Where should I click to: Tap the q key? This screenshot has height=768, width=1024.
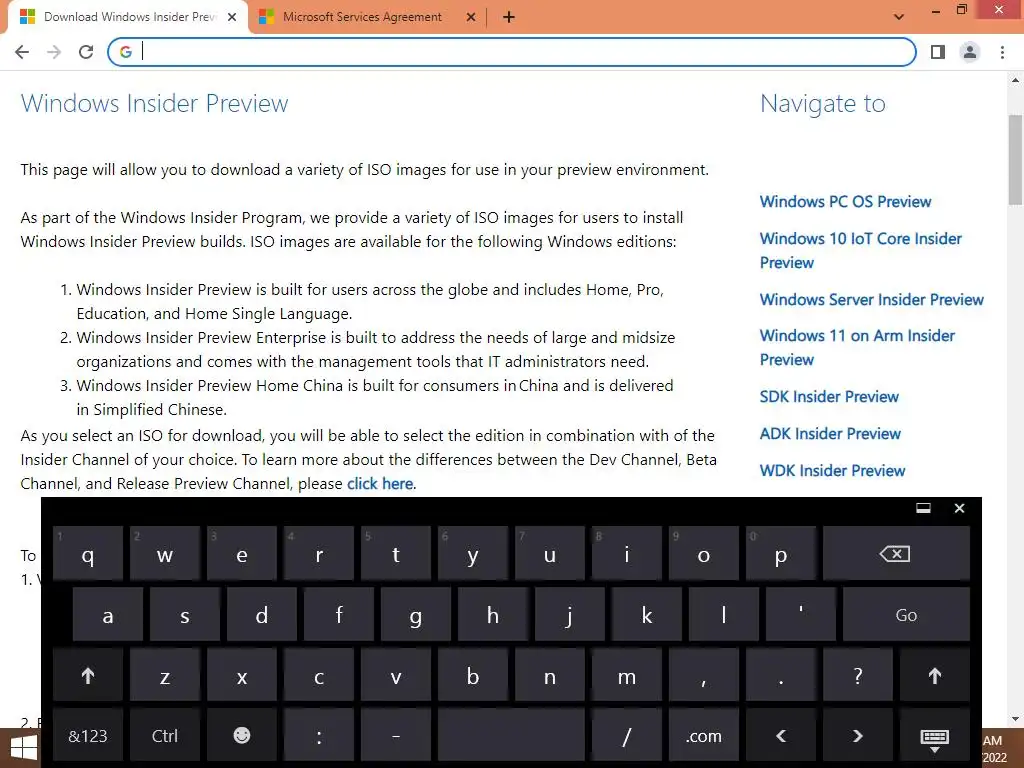pos(88,554)
